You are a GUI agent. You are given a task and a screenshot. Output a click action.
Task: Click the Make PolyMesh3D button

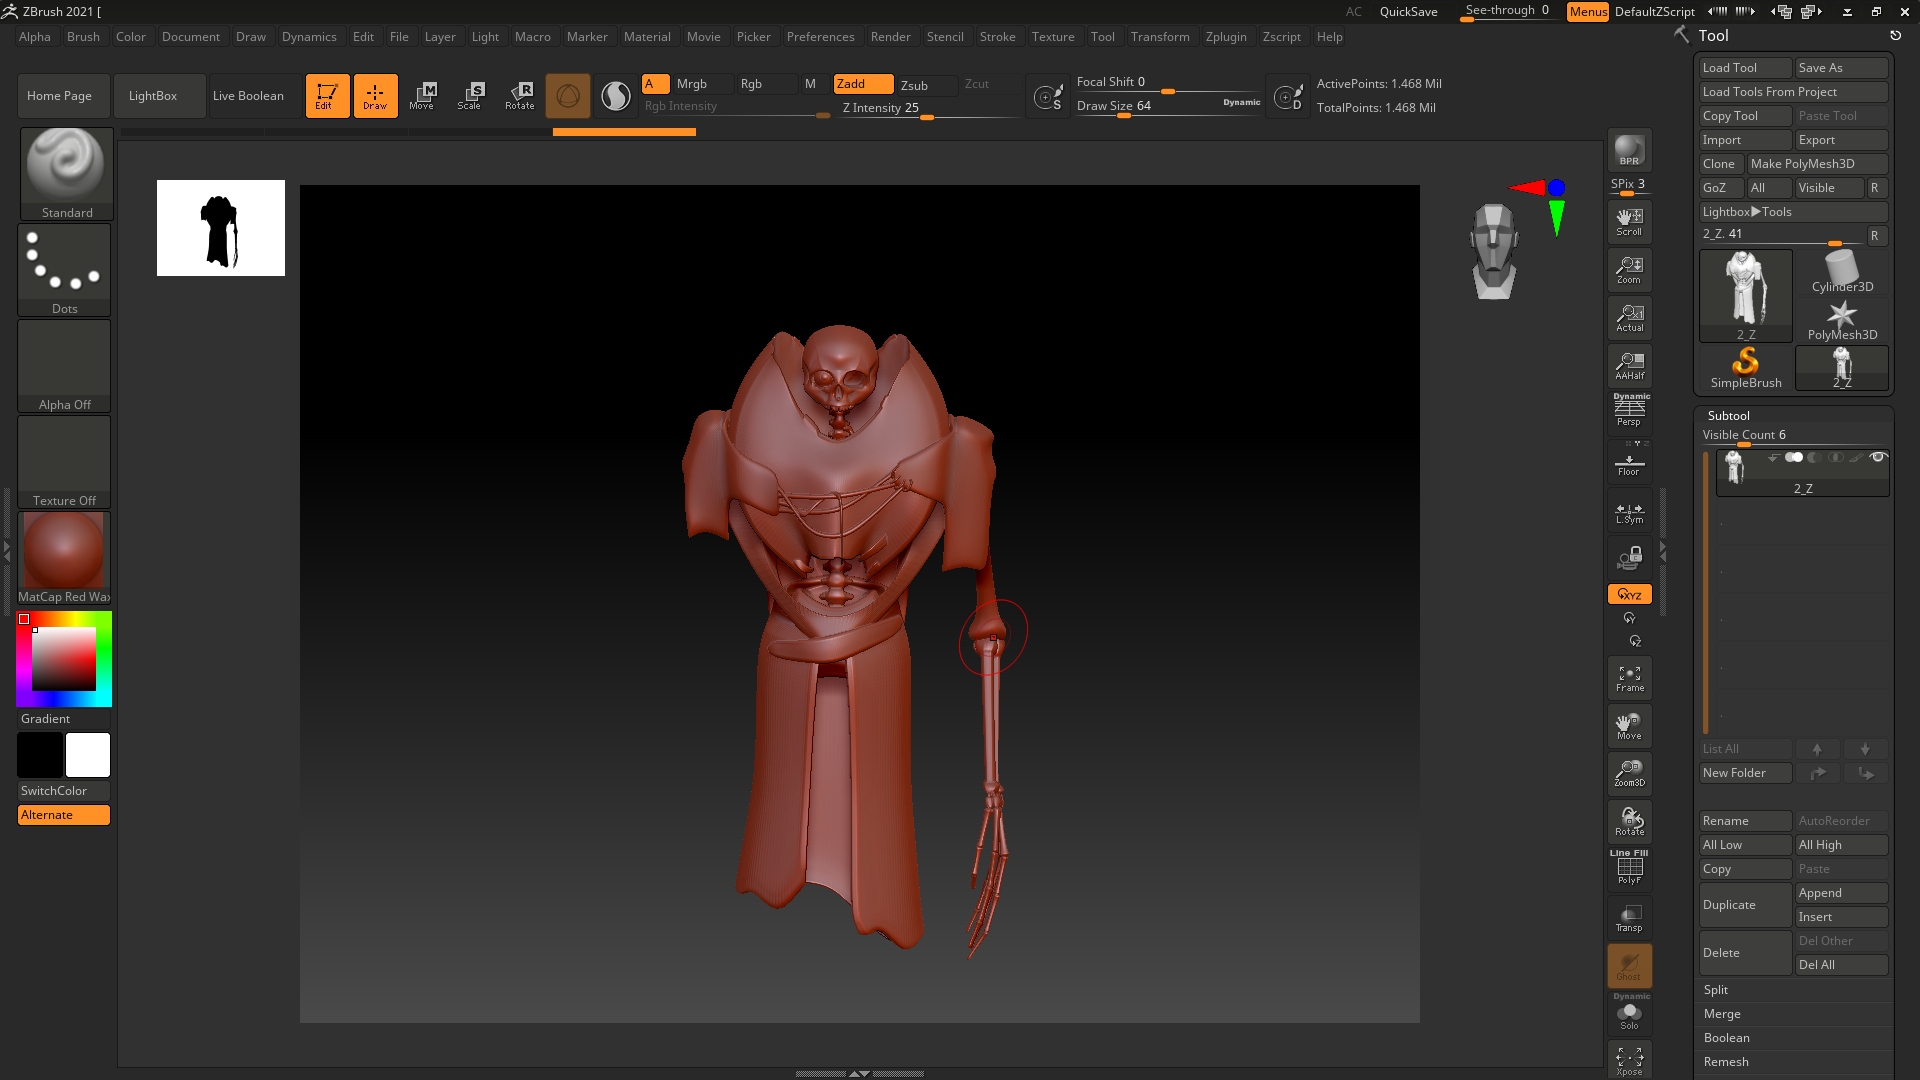click(1815, 164)
